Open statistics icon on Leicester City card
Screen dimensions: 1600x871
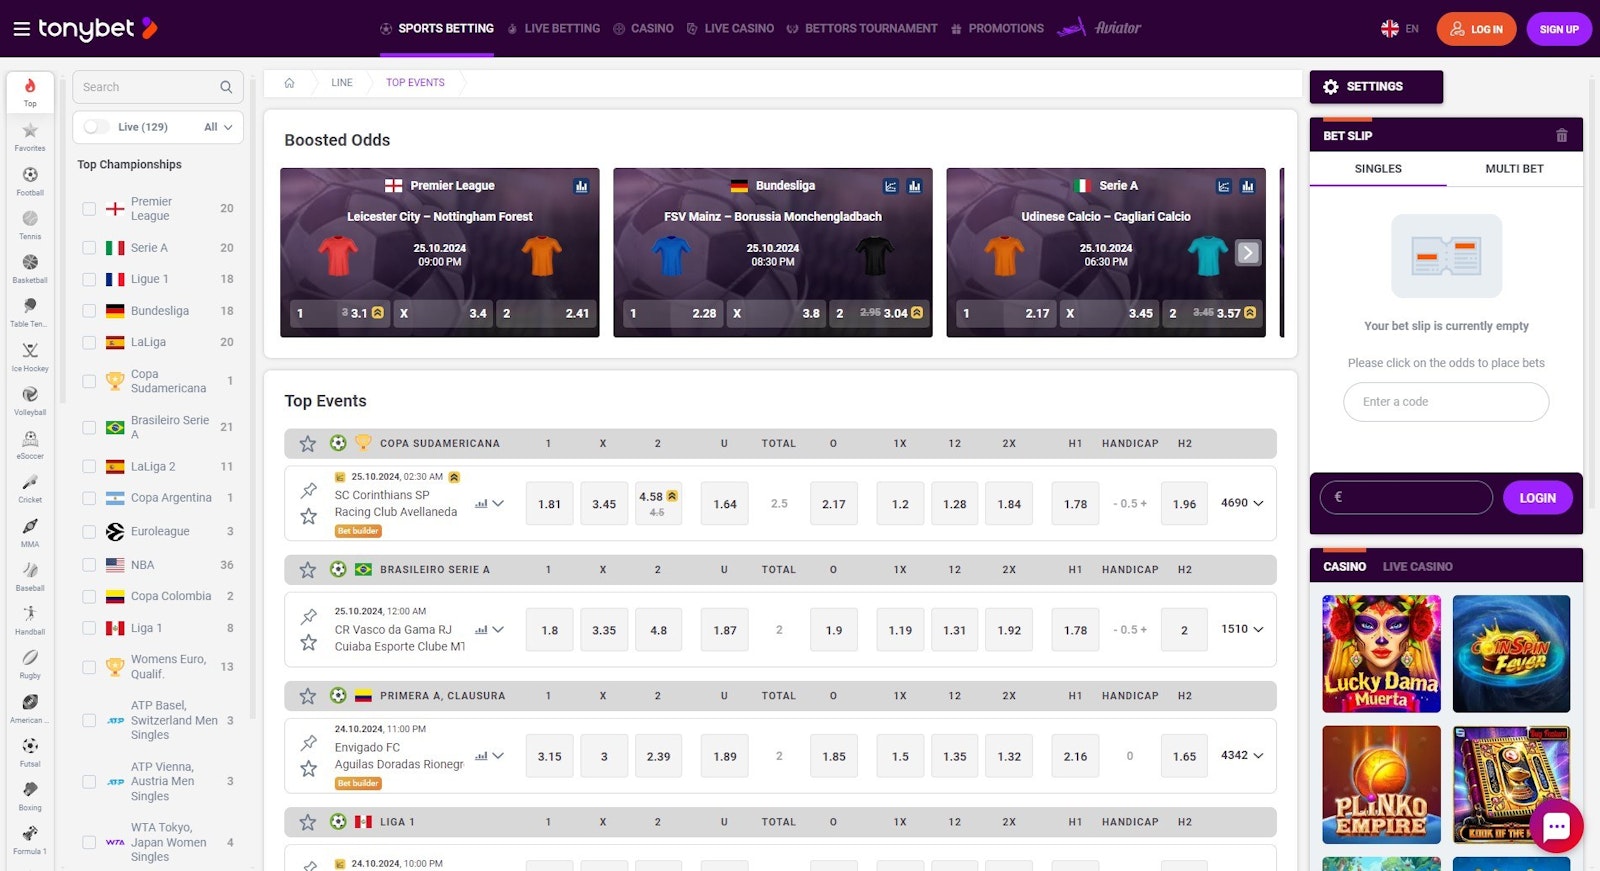581,186
